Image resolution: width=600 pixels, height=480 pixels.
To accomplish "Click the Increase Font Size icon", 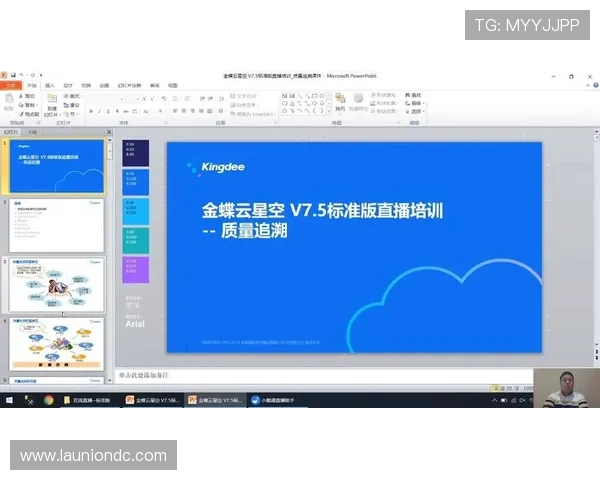I will [x=144, y=99].
